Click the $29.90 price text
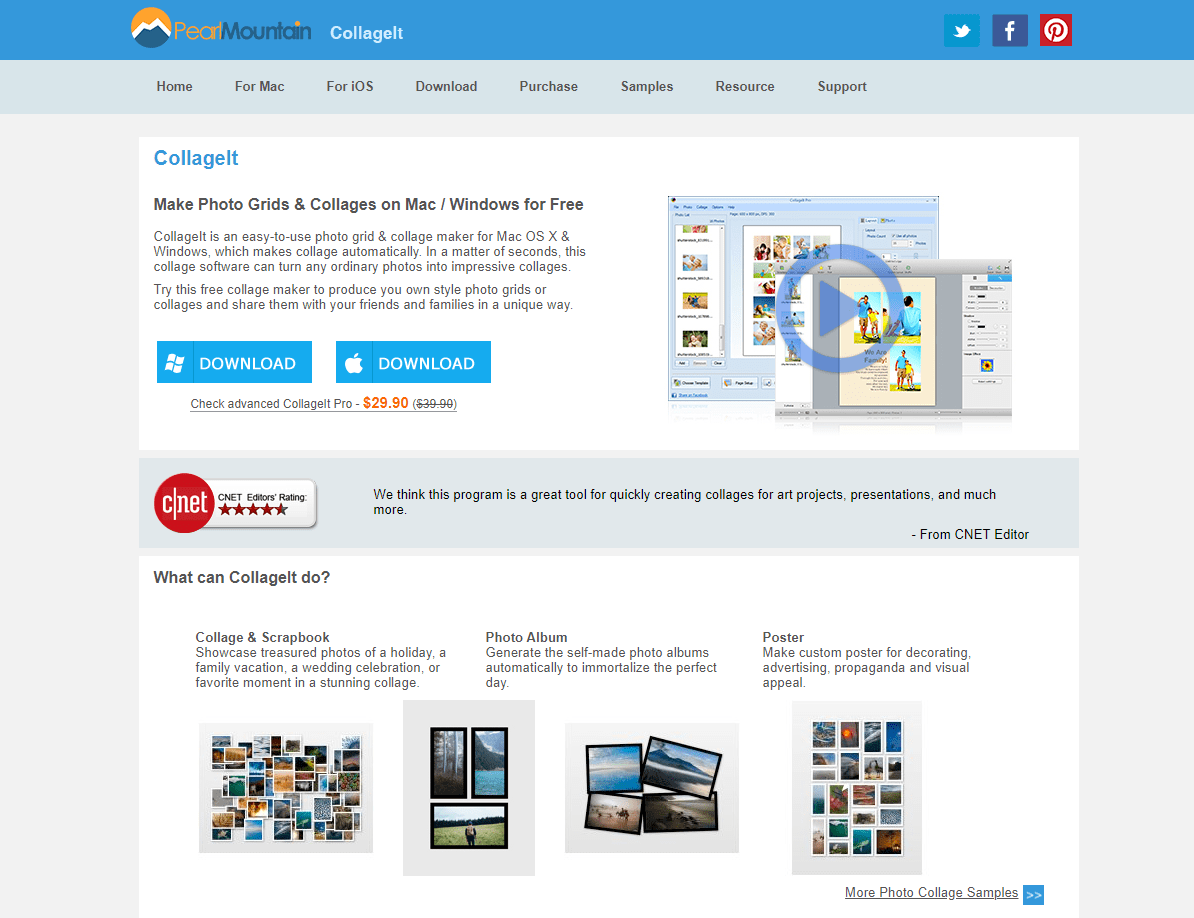The height and width of the screenshot is (918, 1194). click(385, 403)
